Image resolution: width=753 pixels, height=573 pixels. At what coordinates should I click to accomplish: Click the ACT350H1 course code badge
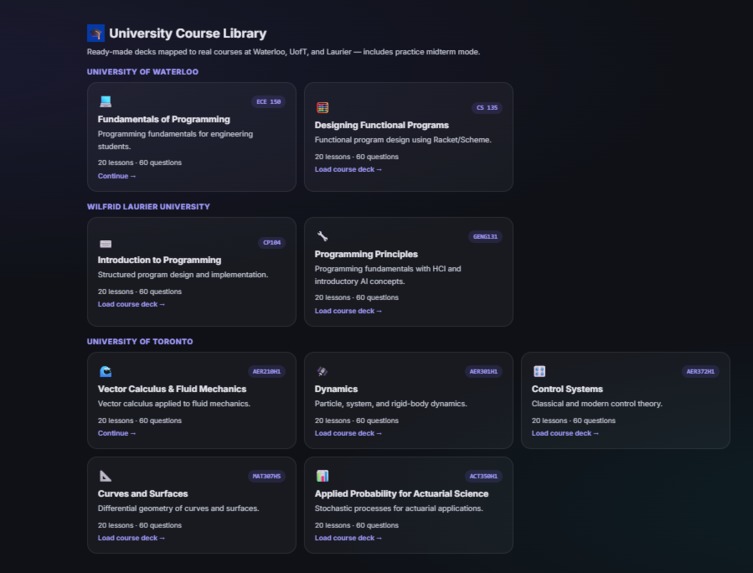(484, 476)
